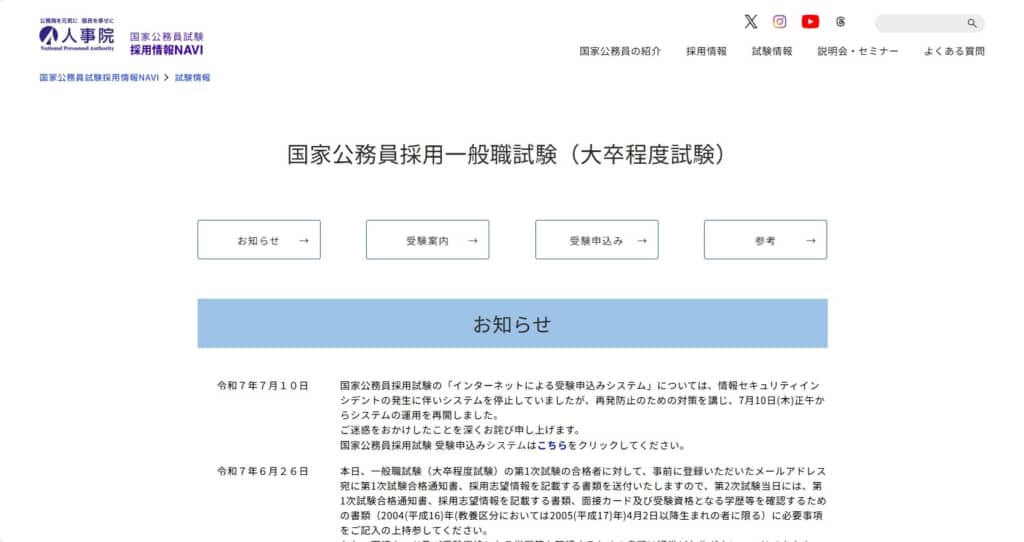Click the arrow on 参考 button
The width and height of the screenshot is (1024, 542).
tap(811, 240)
